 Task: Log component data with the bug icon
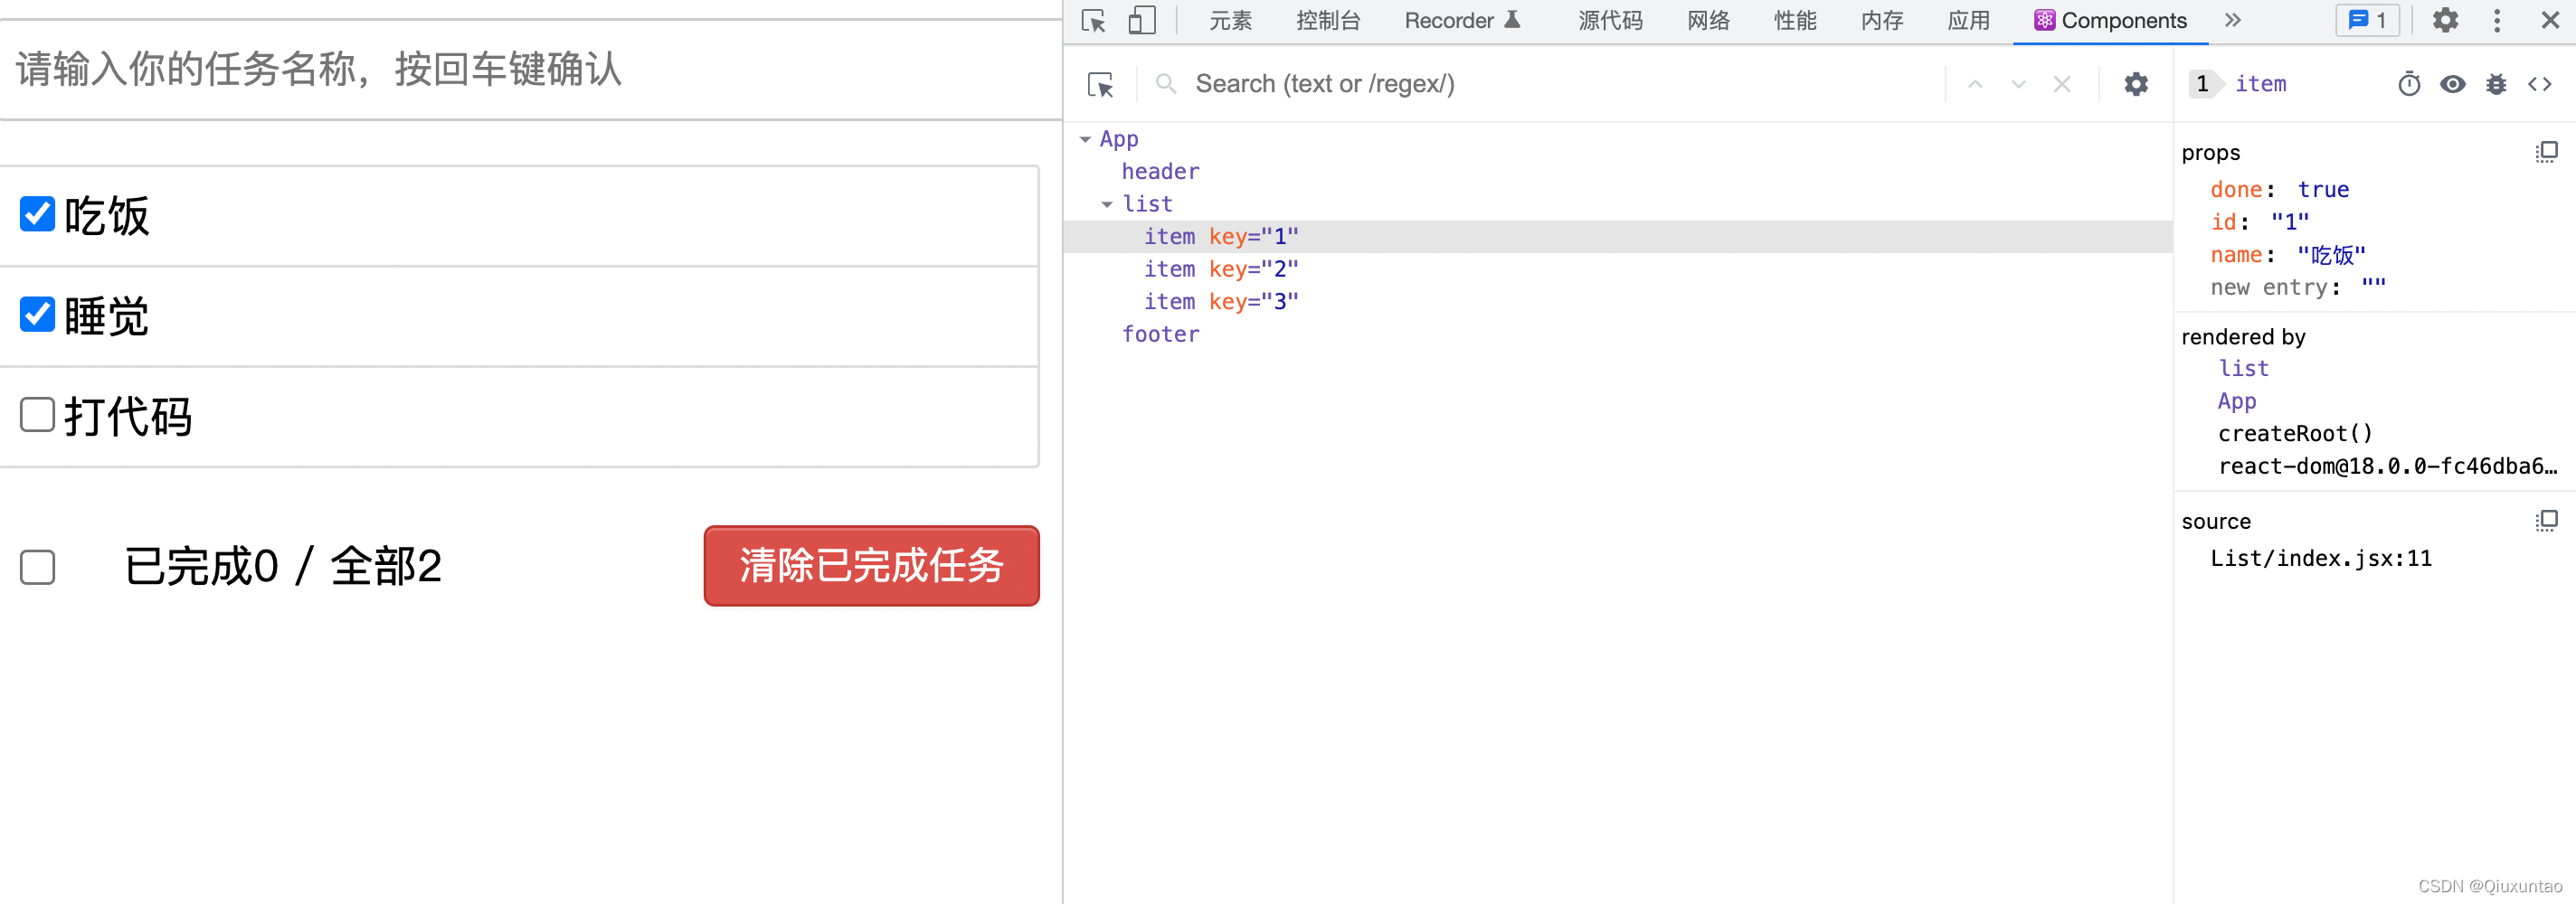pyautogui.click(x=2497, y=85)
